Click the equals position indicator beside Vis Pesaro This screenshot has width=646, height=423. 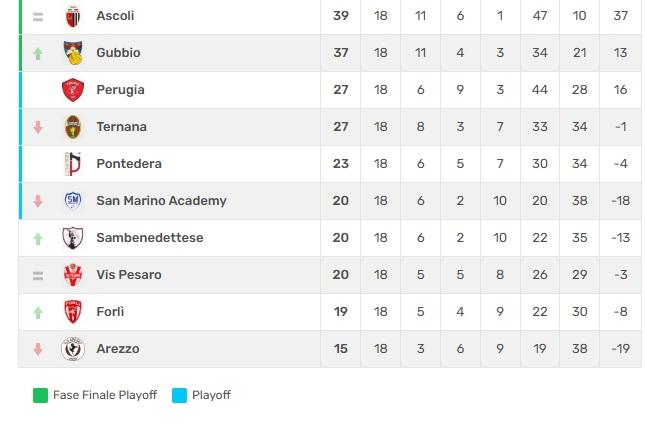pos(38,275)
